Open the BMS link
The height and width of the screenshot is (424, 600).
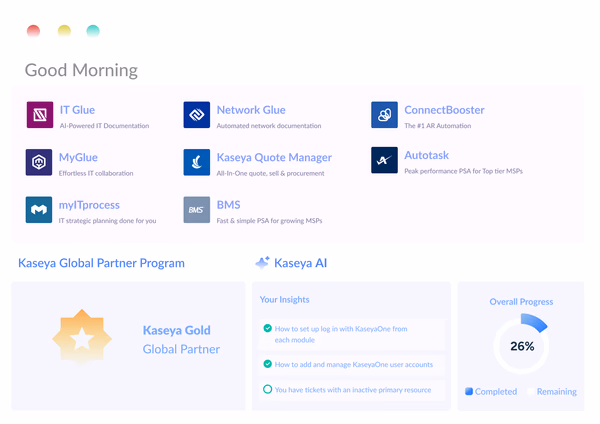228,205
